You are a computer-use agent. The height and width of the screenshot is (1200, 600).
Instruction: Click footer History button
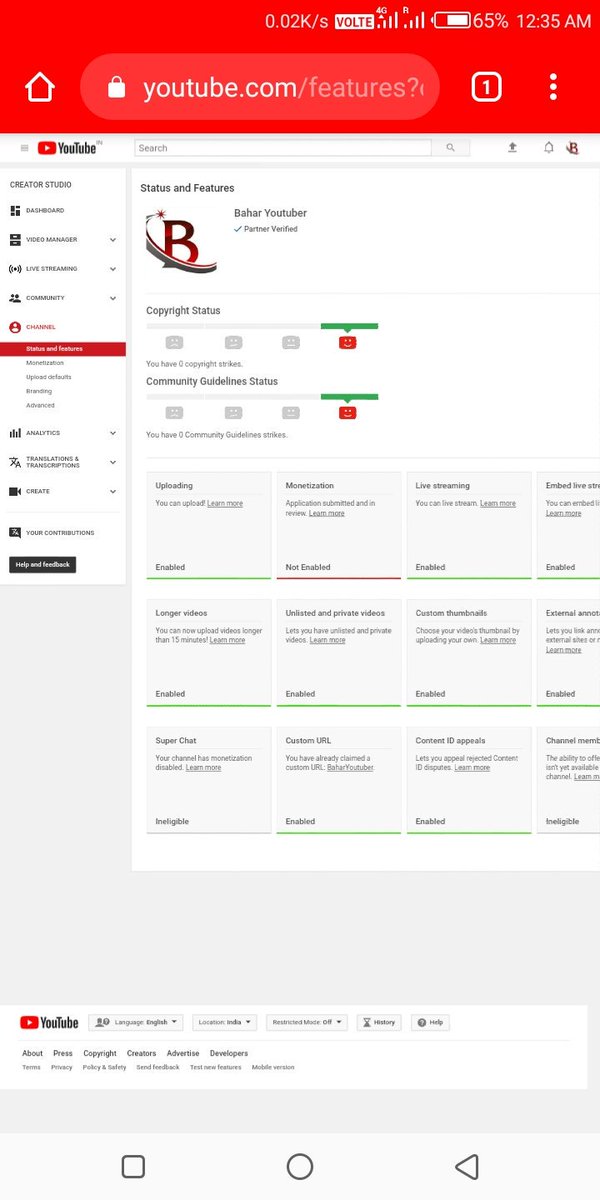(x=379, y=1022)
